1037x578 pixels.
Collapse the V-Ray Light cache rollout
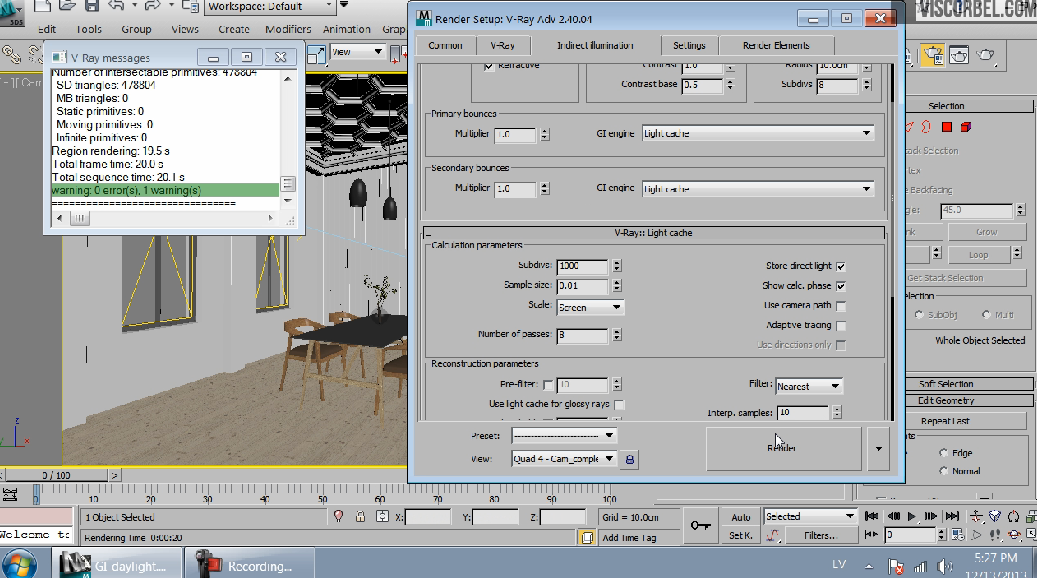tap(653, 233)
